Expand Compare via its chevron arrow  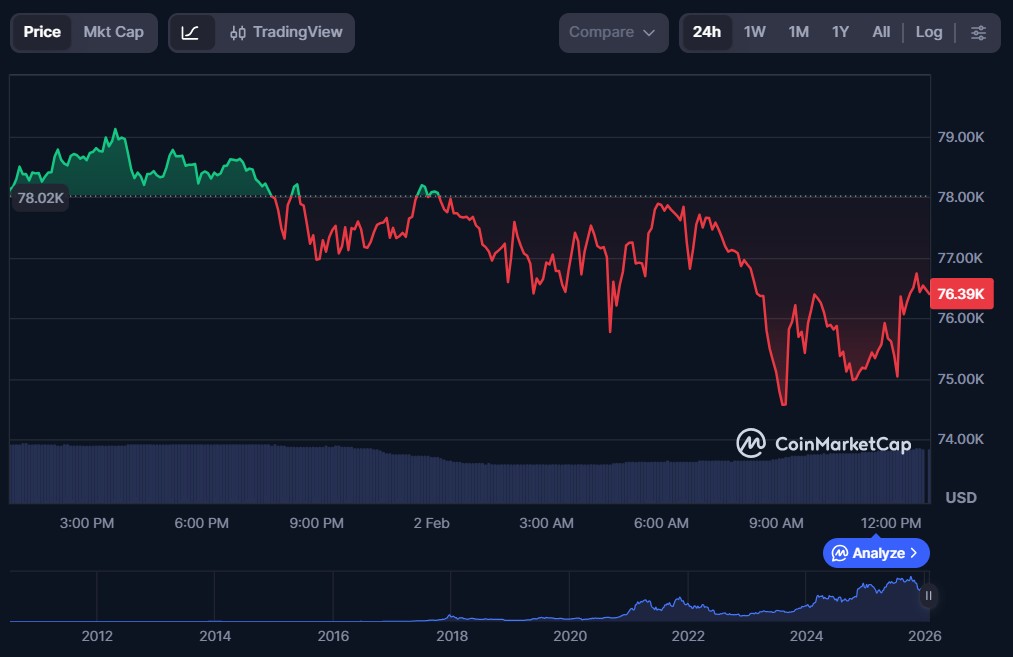point(649,33)
